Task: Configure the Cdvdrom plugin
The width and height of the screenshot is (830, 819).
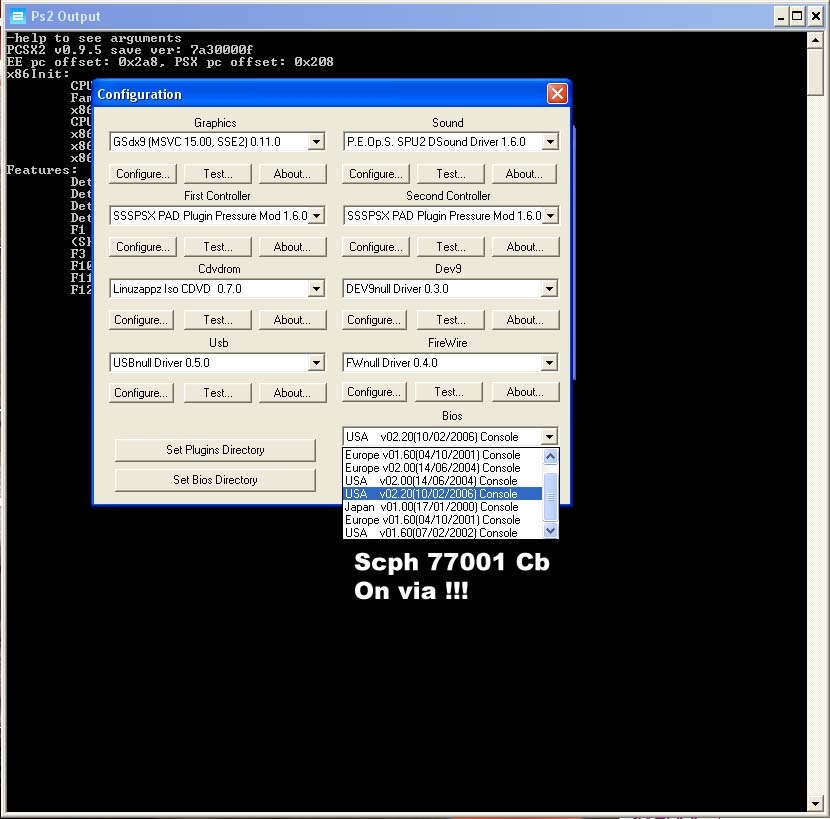Action: [141, 320]
